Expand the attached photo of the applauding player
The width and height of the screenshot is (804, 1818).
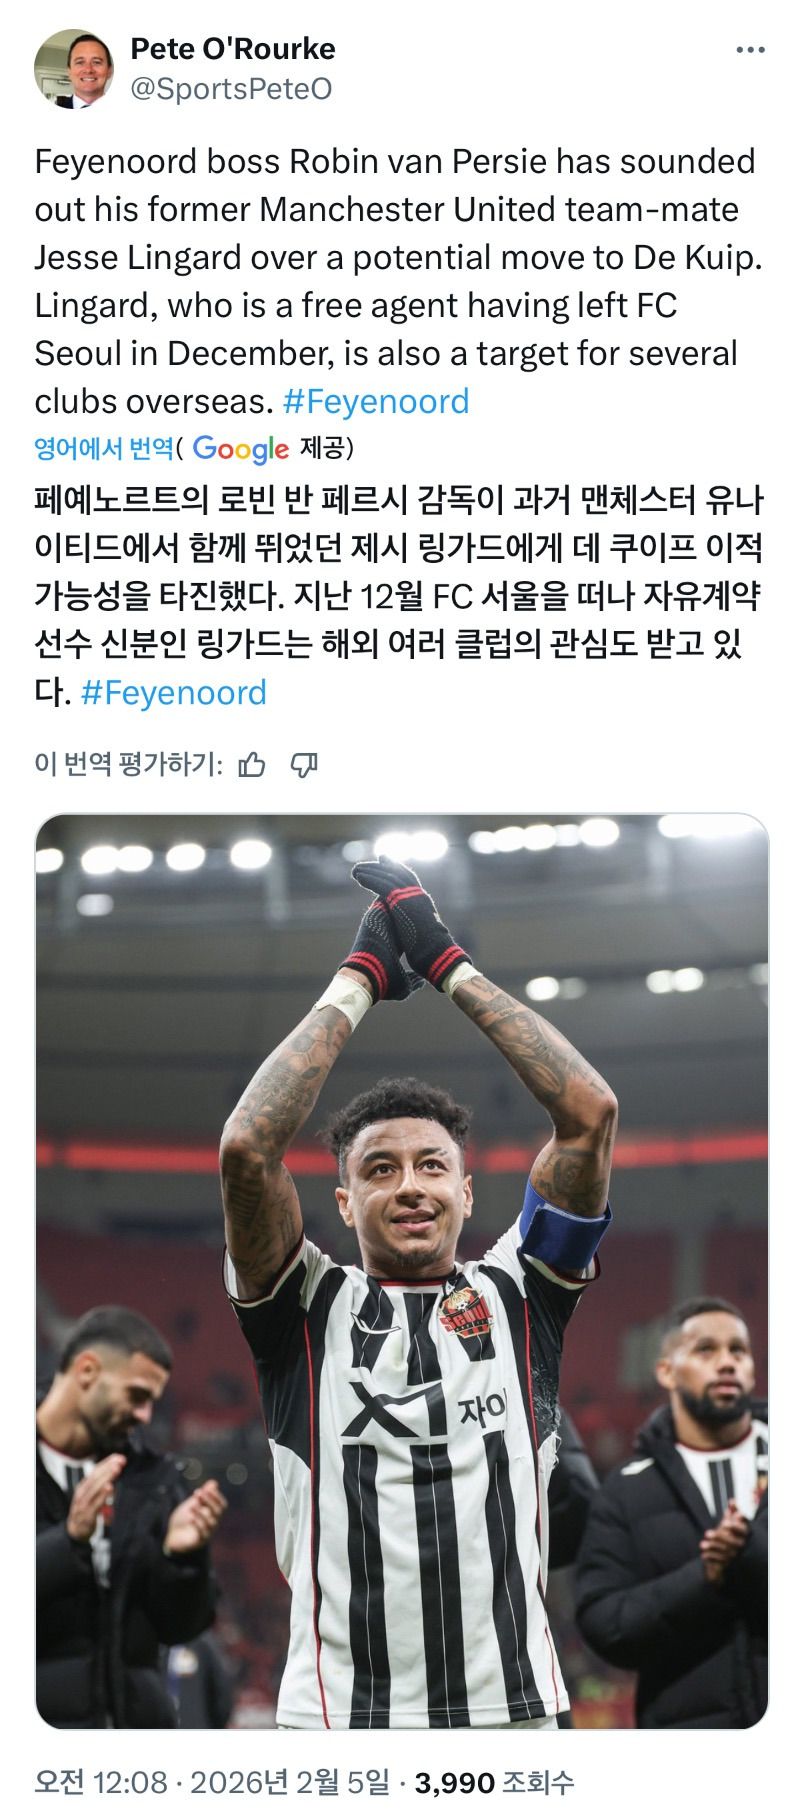[x=402, y=1271]
